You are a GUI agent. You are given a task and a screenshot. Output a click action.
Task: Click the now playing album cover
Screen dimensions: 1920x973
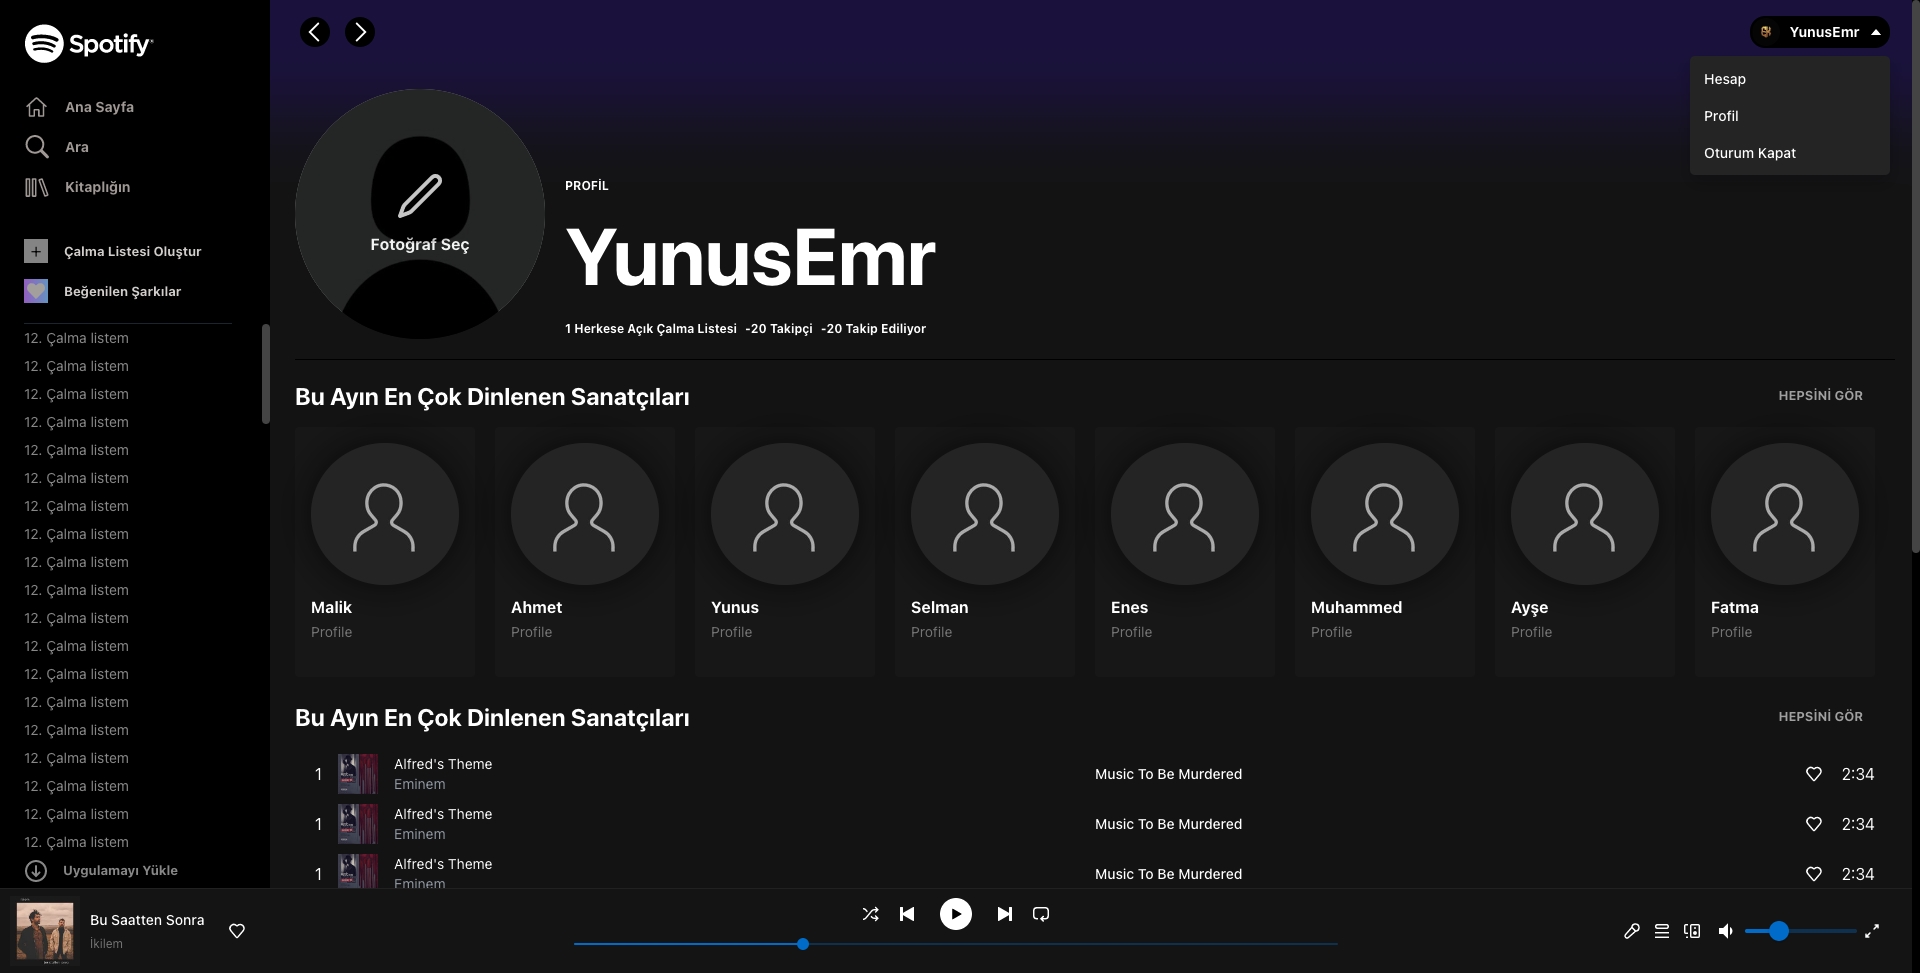point(45,931)
